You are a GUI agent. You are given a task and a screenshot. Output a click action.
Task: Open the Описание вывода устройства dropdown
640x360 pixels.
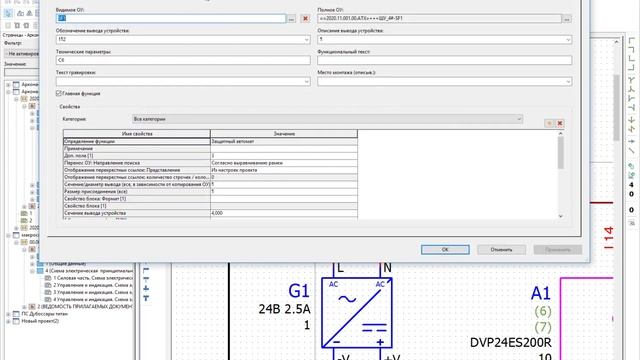tap(568, 40)
